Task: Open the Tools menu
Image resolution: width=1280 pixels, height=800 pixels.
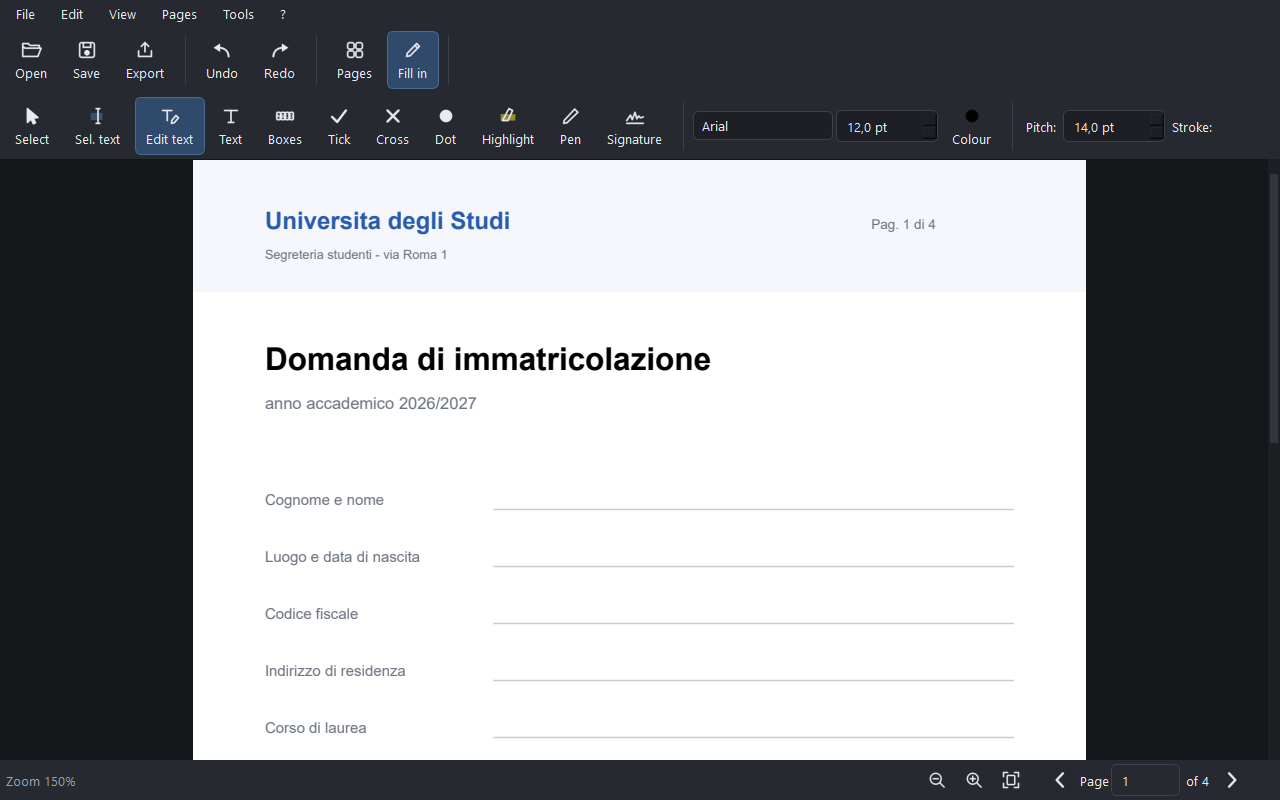Action: [238, 14]
